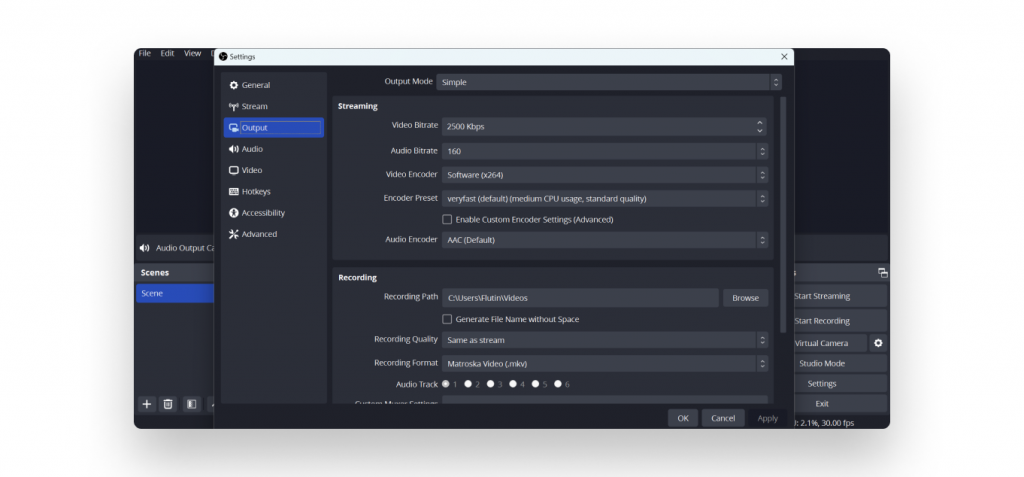
Task: Select Scene in the Scenes list
Action: click(x=174, y=293)
